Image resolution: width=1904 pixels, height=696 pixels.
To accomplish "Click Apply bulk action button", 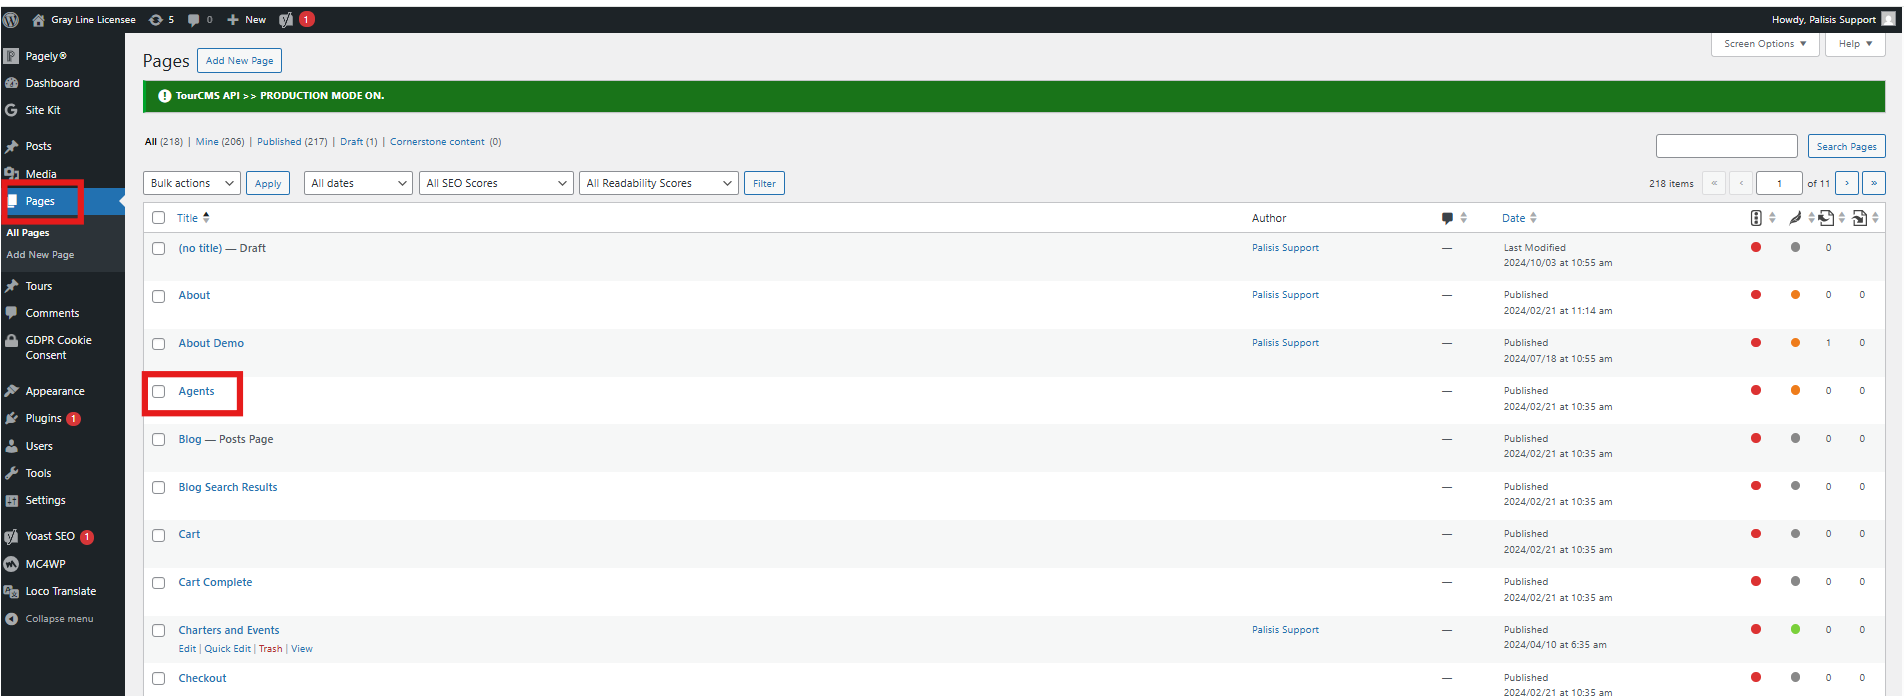I will click(x=268, y=183).
